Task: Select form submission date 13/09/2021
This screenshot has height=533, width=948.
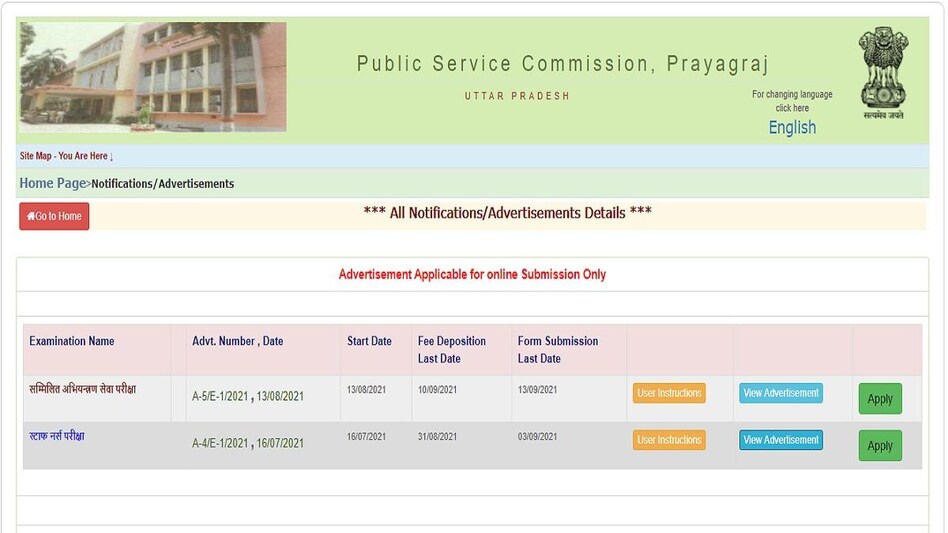Action: pyautogui.click(x=537, y=390)
